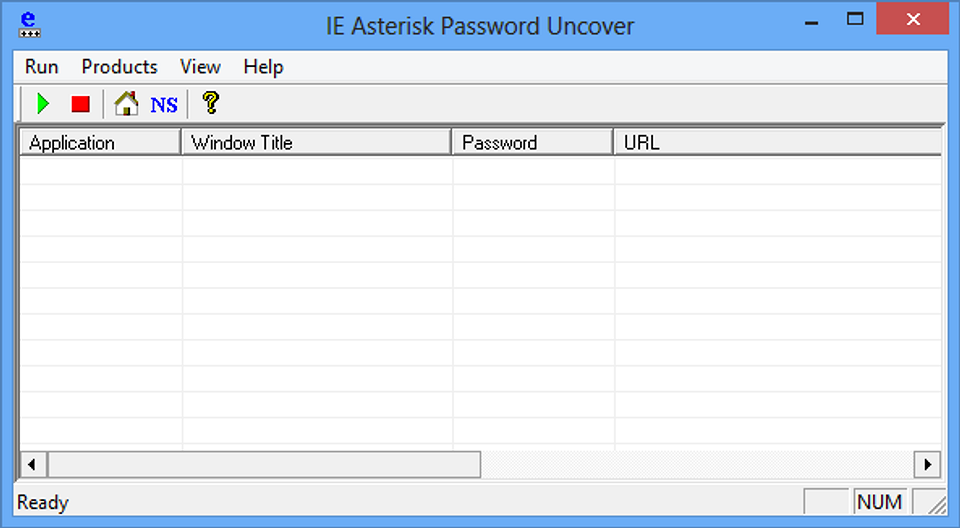Sort by the Password column header
The image size is (960, 528).
point(533,142)
